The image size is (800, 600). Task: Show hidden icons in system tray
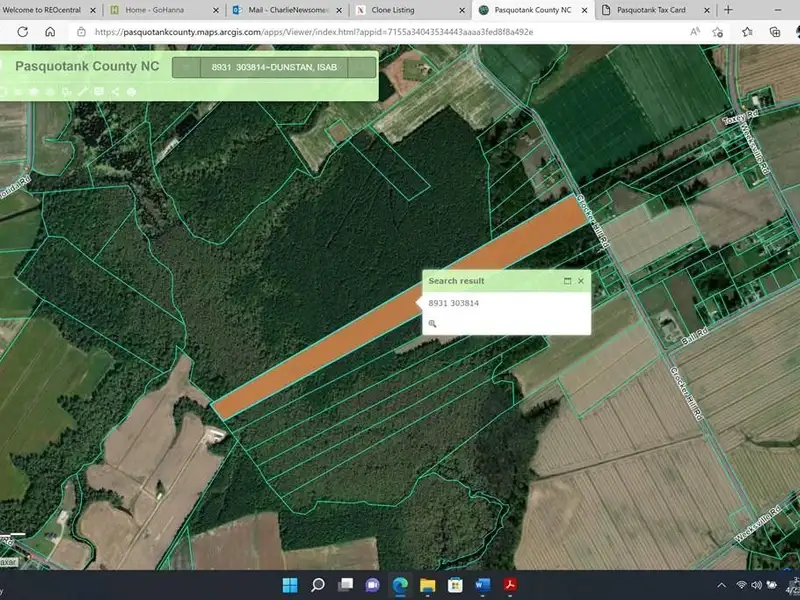pyautogui.click(x=722, y=584)
